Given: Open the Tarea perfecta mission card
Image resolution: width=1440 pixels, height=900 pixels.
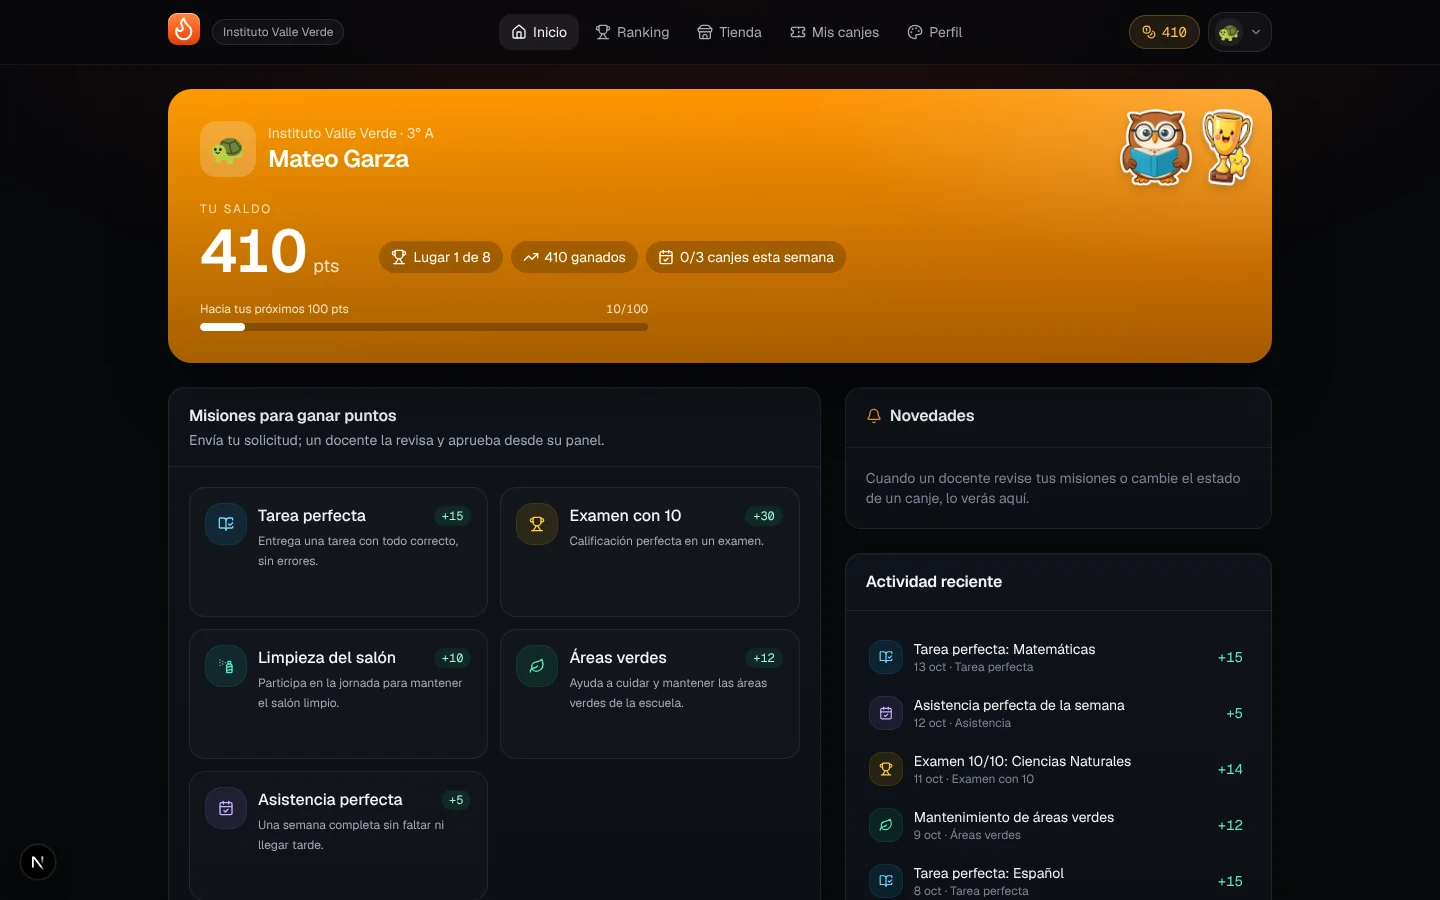Looking at the screenshot, I should click(x=338, y=552).
